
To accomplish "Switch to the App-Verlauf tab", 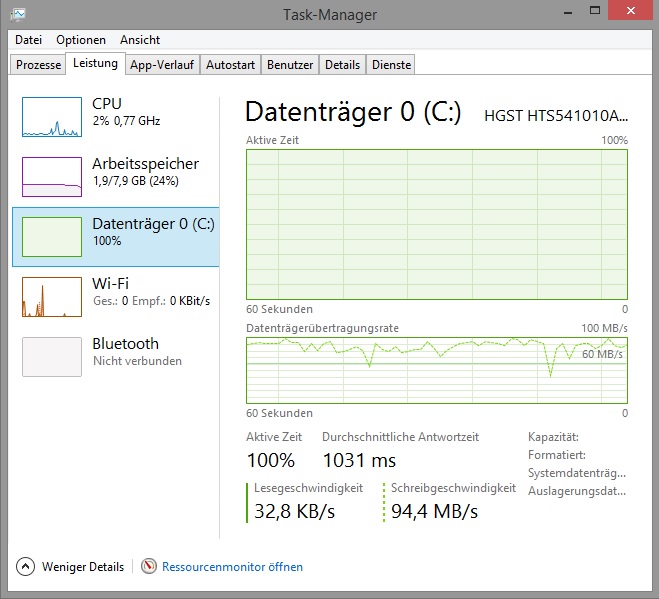I will click(161, 65).
